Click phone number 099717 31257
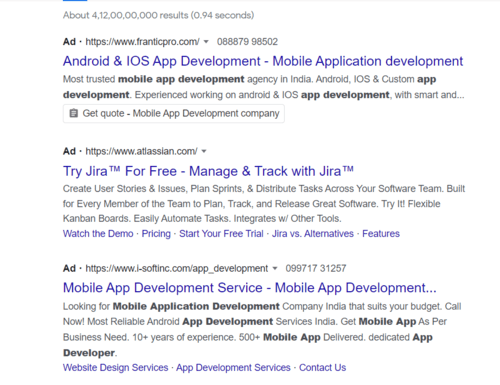This screenshot has width=500, height=385. [316, 268]
